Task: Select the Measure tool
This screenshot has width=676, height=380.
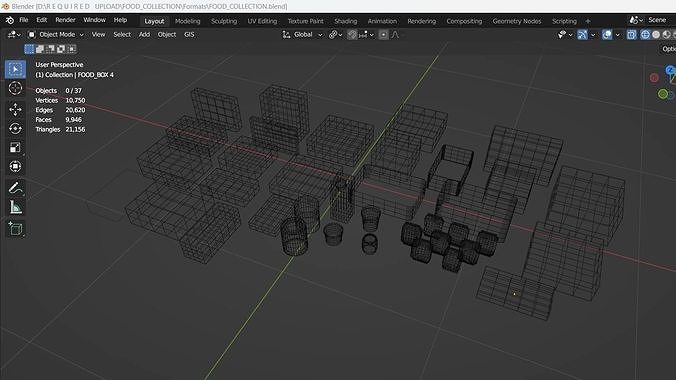Action: (x=15, y=207)
